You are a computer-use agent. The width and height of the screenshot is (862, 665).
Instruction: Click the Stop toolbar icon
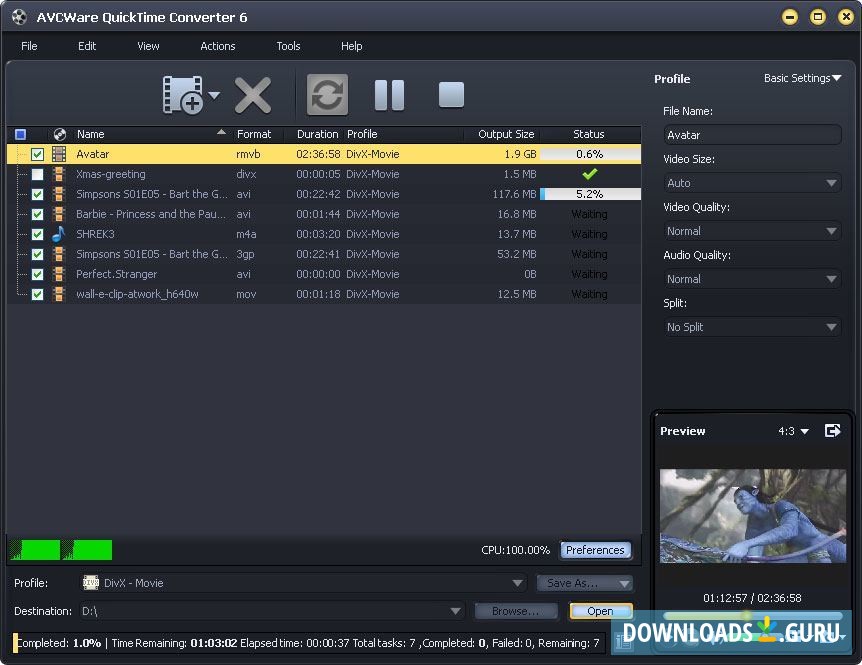point(450,93)
